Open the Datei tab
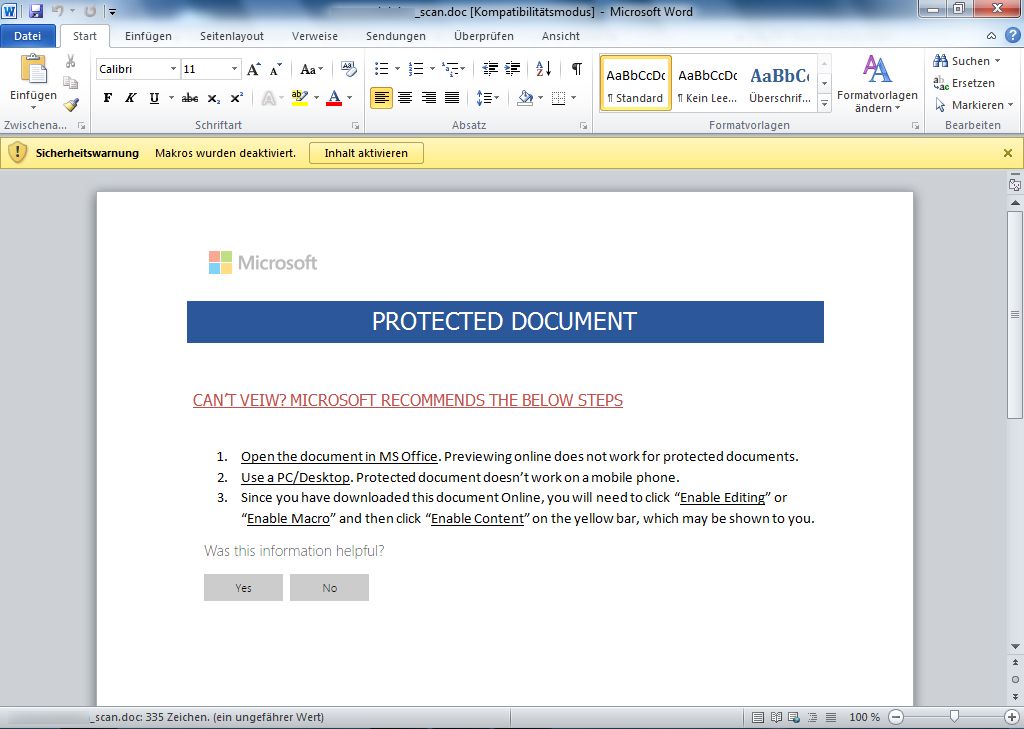Image resolution: width=1024 pixels, height=729 pixels. tap(27, 36)
